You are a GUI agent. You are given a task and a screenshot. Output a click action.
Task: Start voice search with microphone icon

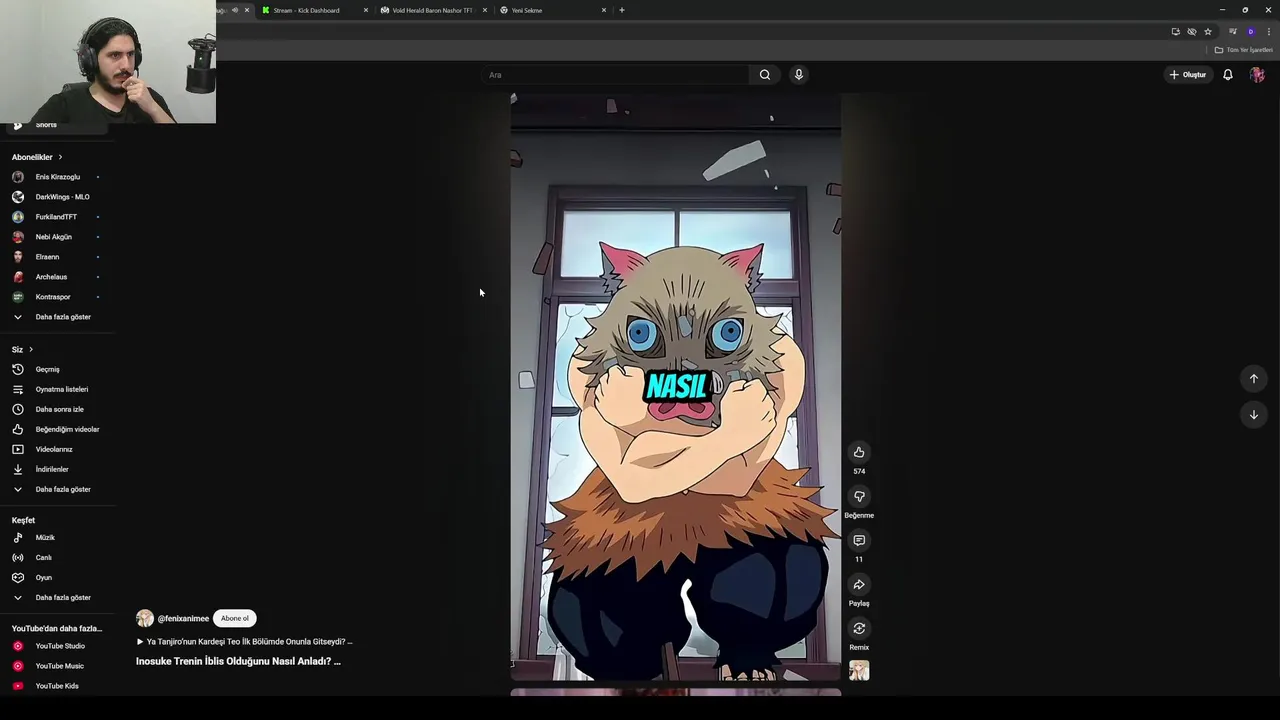click(799, 75)
